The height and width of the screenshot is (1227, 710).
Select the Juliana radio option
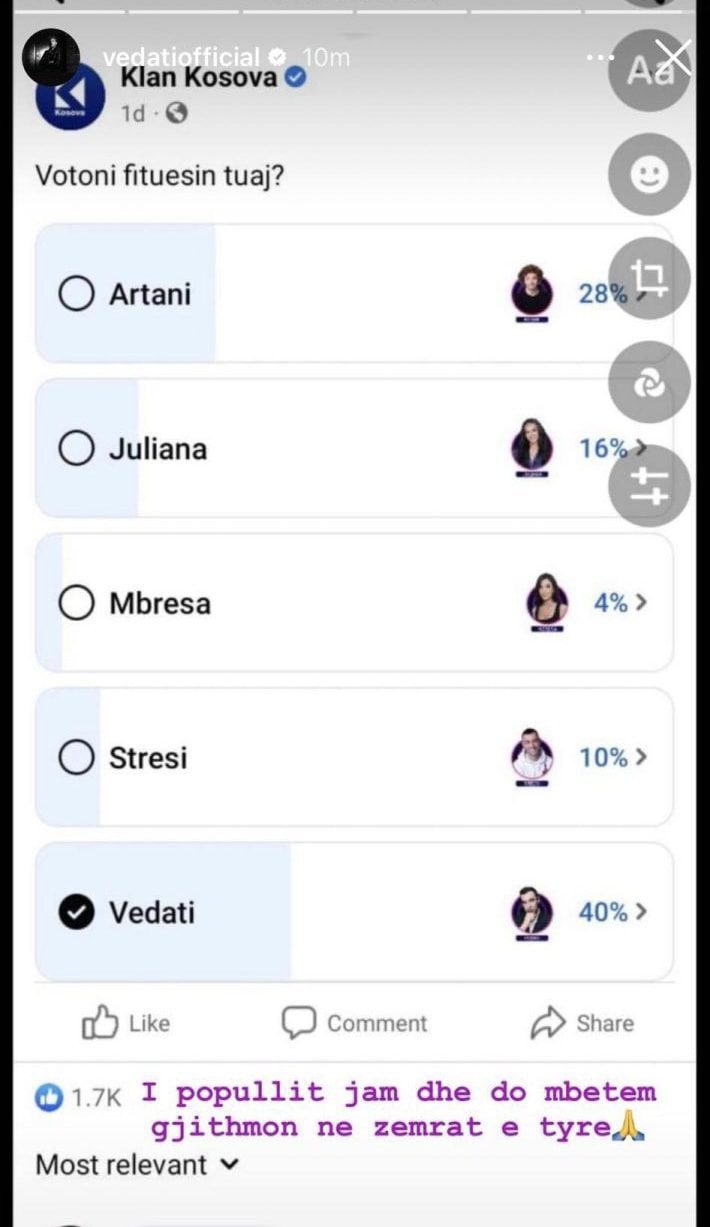[x=76, y=449]
